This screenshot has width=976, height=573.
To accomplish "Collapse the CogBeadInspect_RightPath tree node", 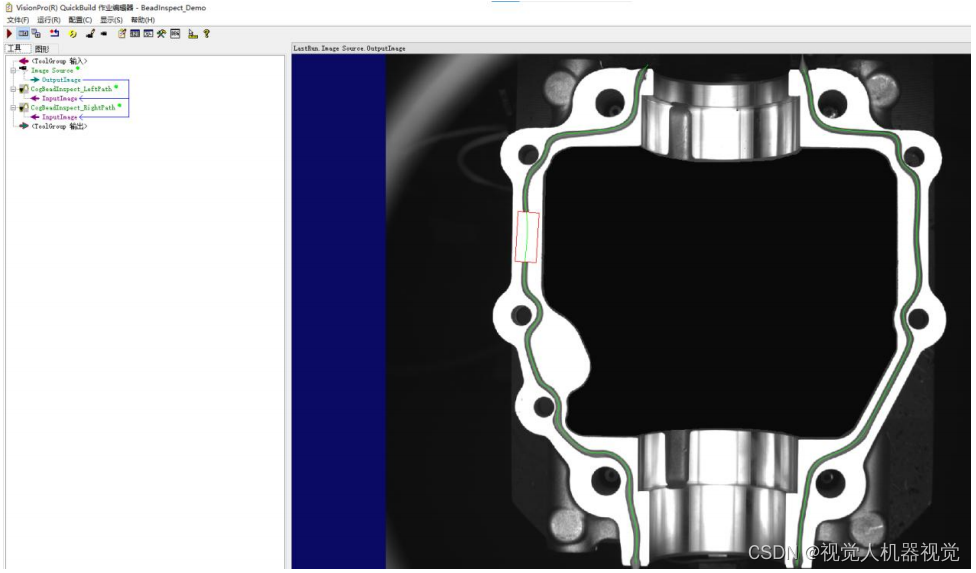I will [x=13, y=108].
